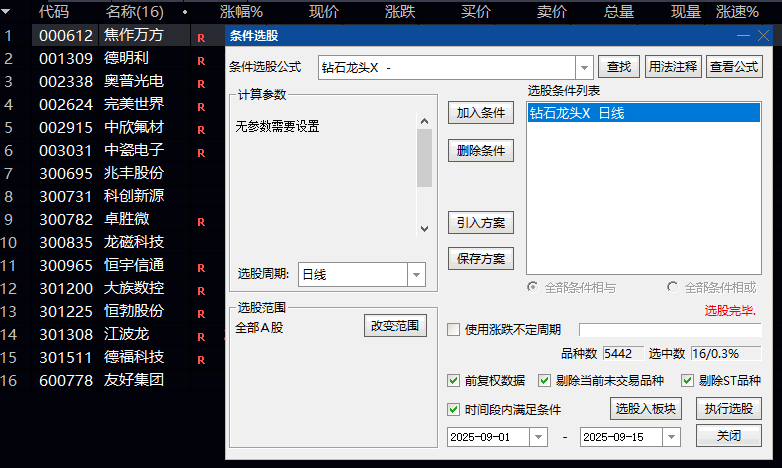Click the 查找 button
The height and width of the screenshot is (468, 782).
pyautogui.click(x=619, y=66)
